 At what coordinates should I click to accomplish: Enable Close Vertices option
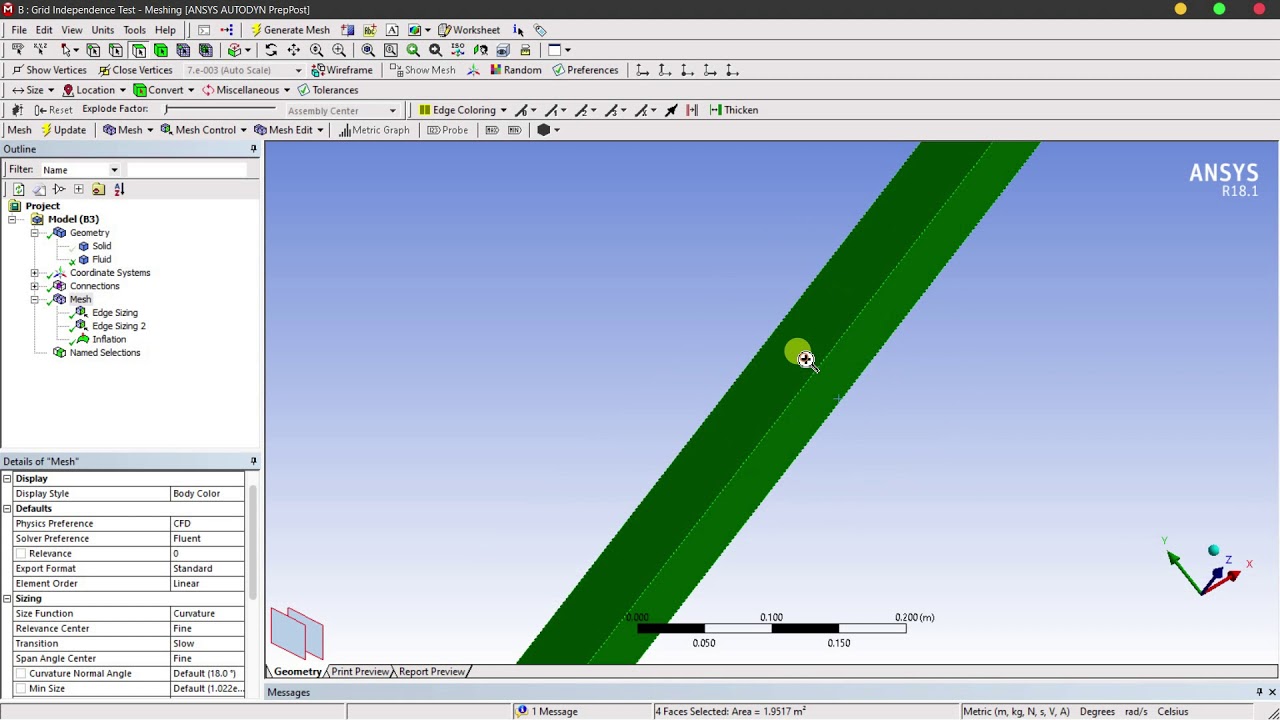point(135,70)
